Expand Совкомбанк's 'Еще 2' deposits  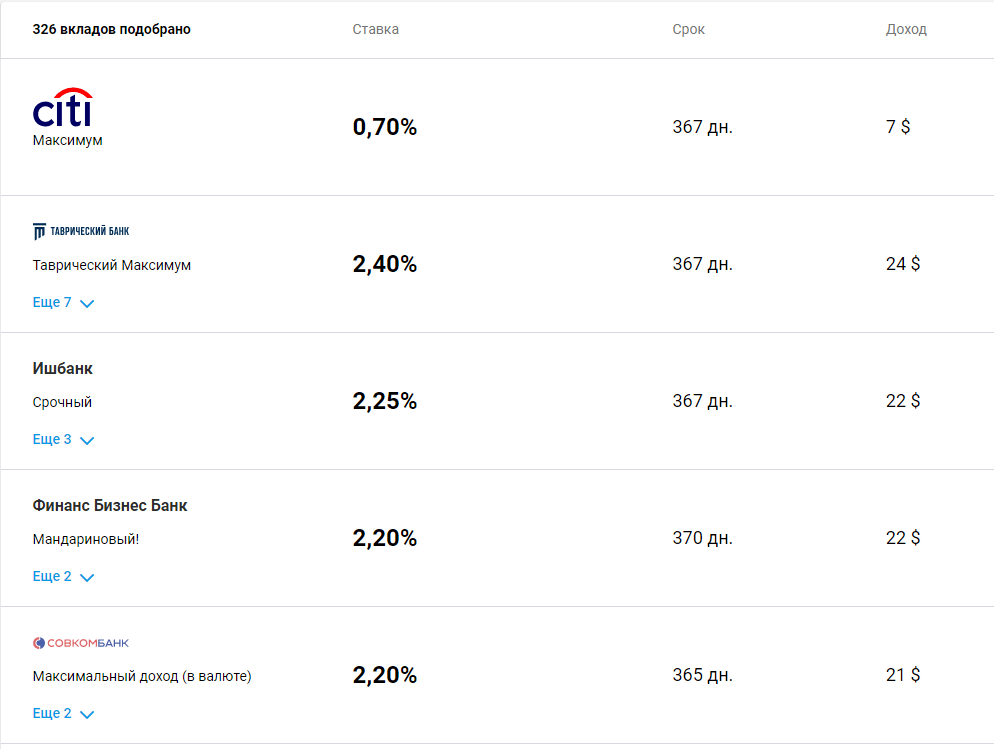[53, 713]
